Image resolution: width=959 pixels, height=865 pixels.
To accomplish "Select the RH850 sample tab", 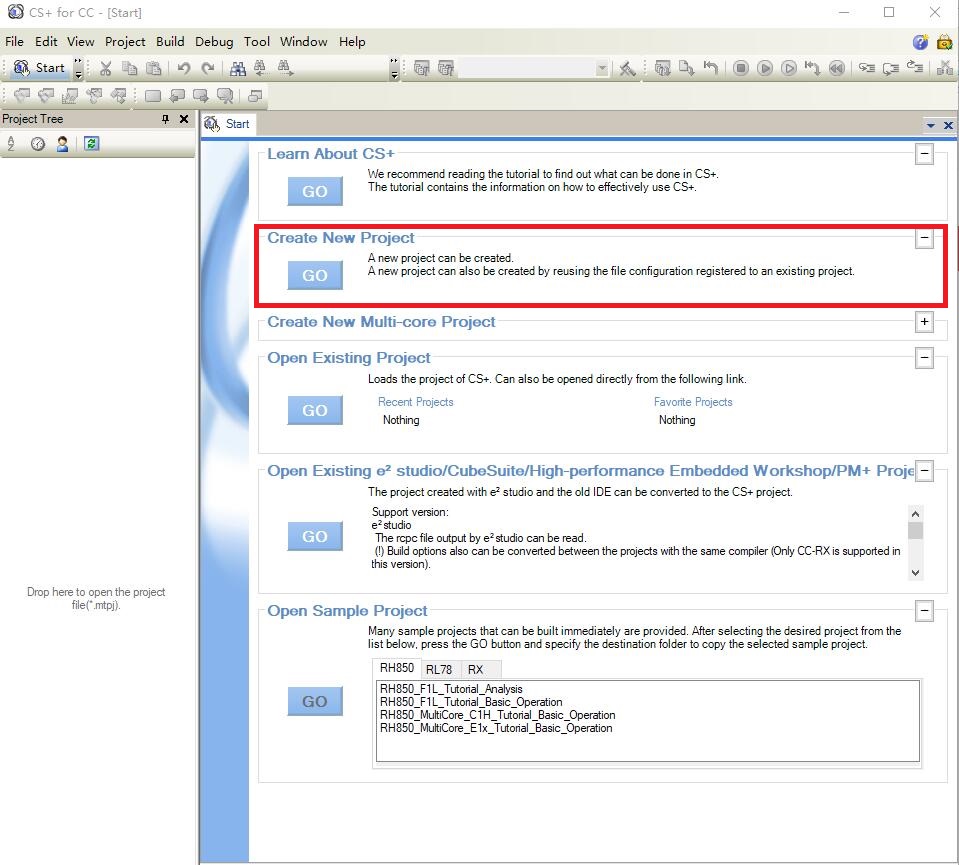I will coord(397,668).
